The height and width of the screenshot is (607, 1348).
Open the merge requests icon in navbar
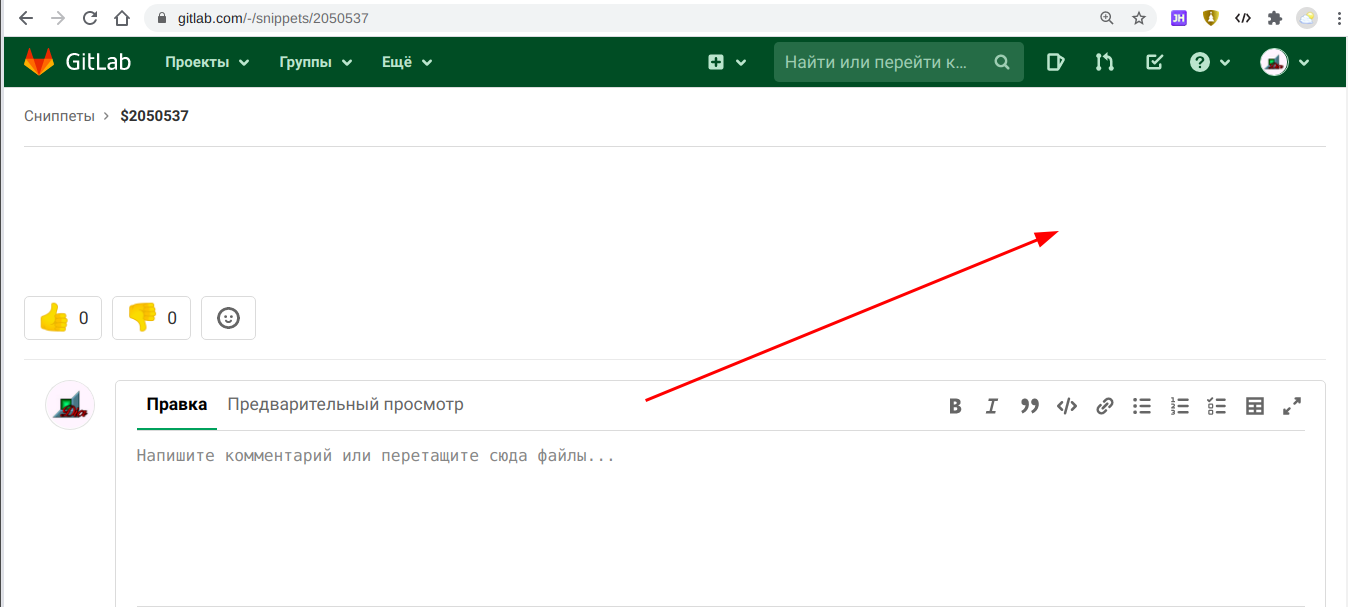click(1104, 62)
